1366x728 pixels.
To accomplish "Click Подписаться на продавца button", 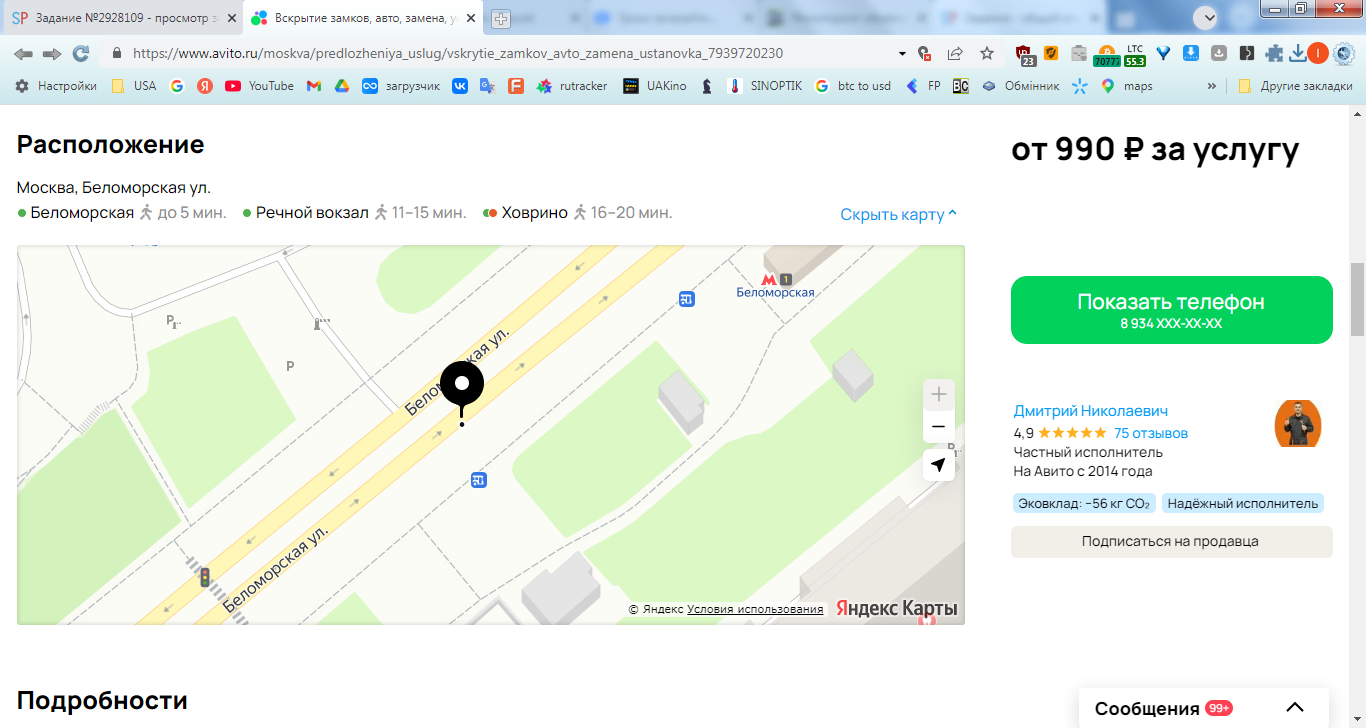I will (1171, 541).
